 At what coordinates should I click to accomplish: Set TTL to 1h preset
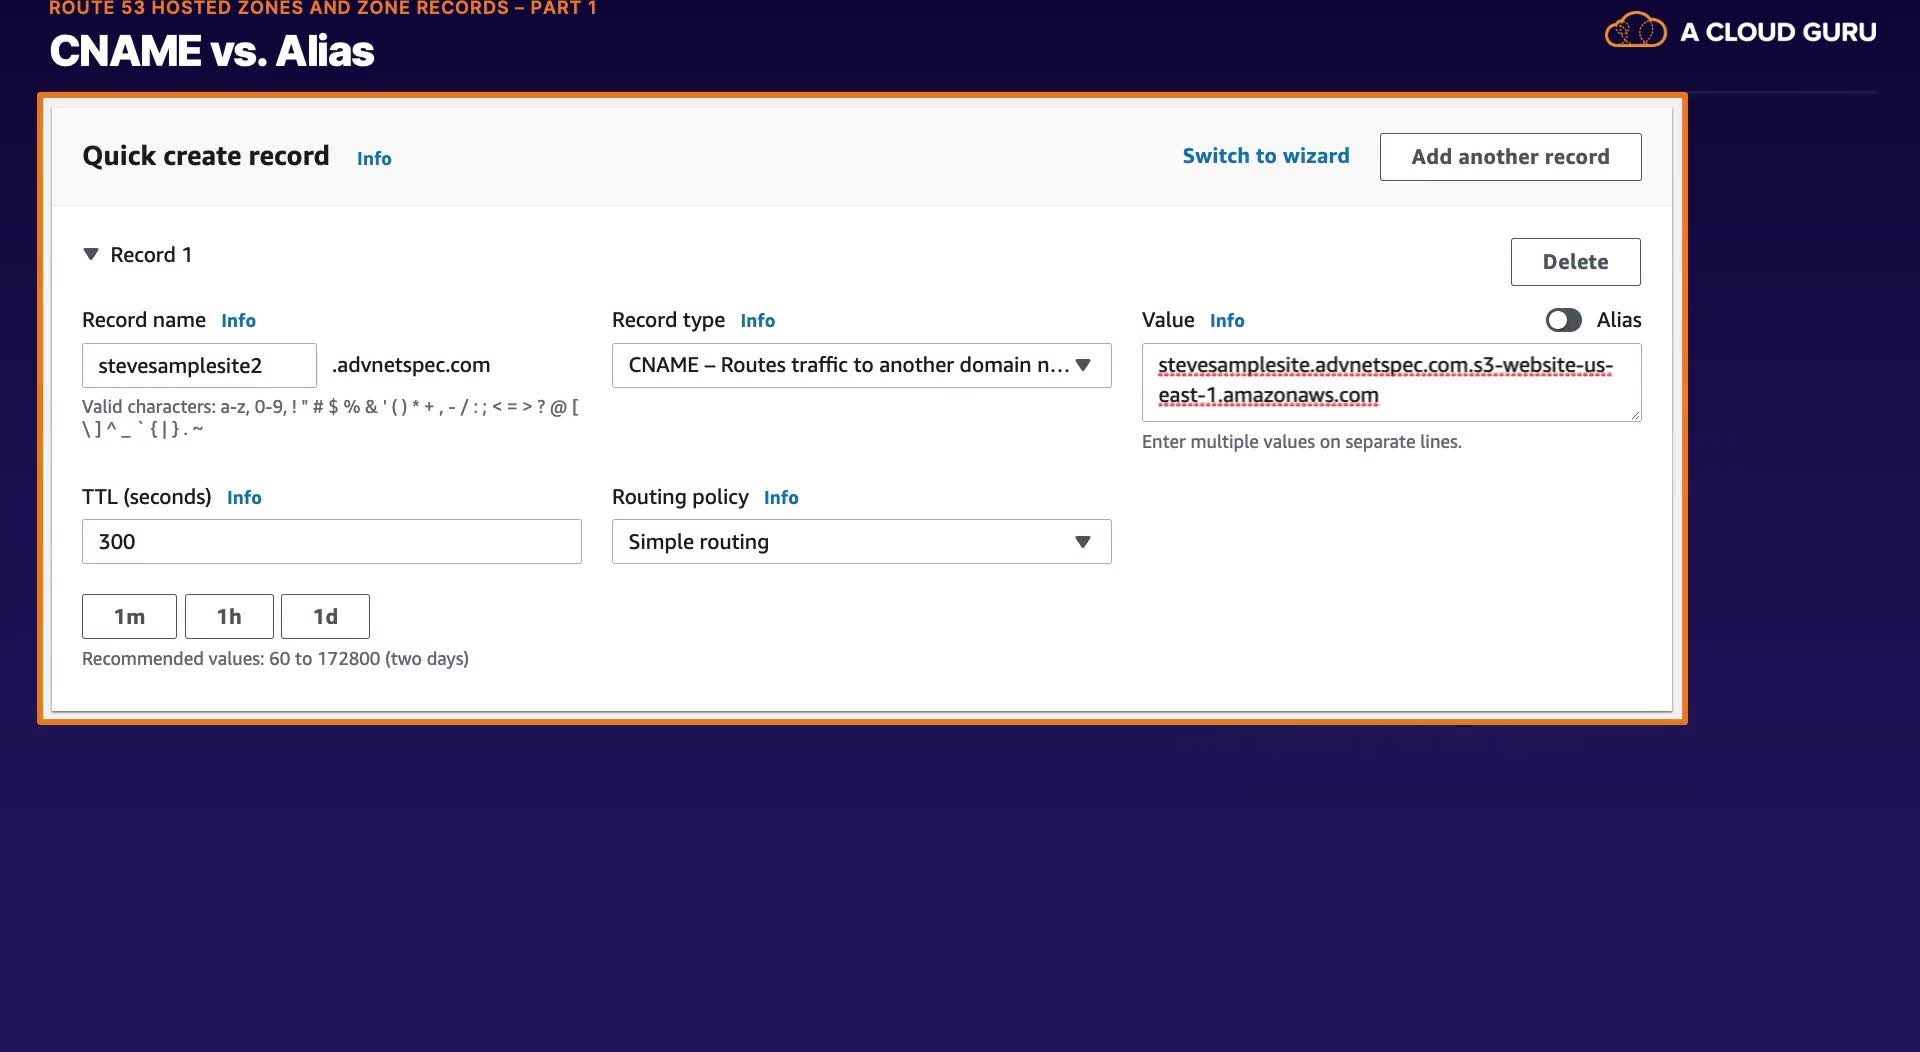tap(229, 616)
